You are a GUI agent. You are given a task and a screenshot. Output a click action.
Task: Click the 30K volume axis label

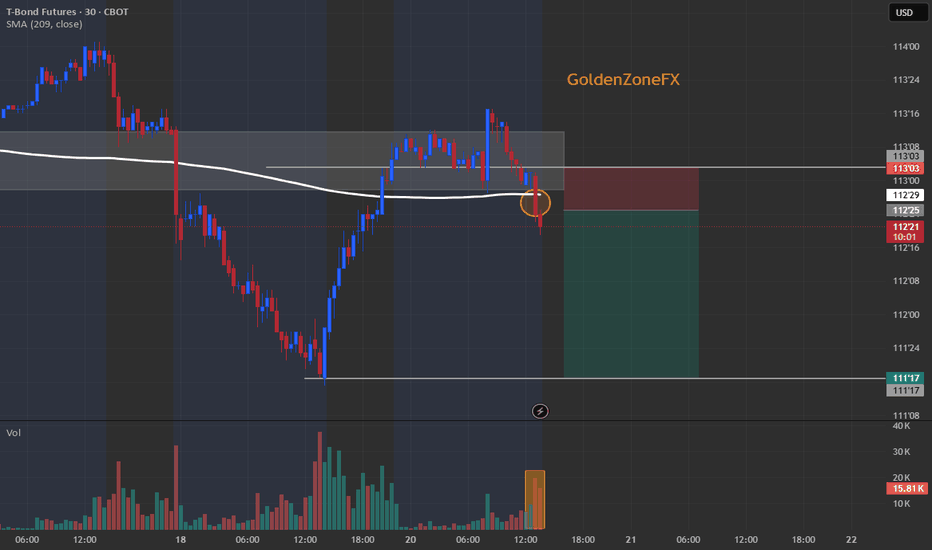coord(901,452)
